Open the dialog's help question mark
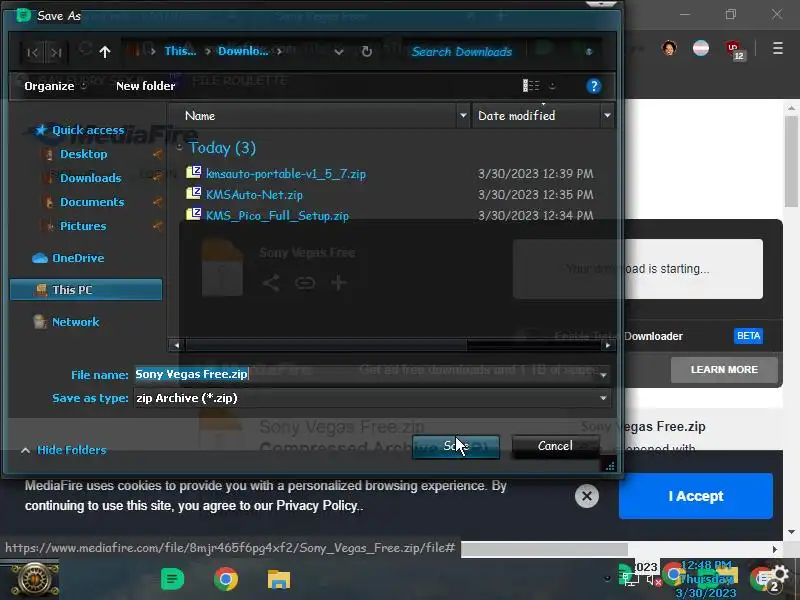Viewport: 800px width, 600px height. coord(593,86)
